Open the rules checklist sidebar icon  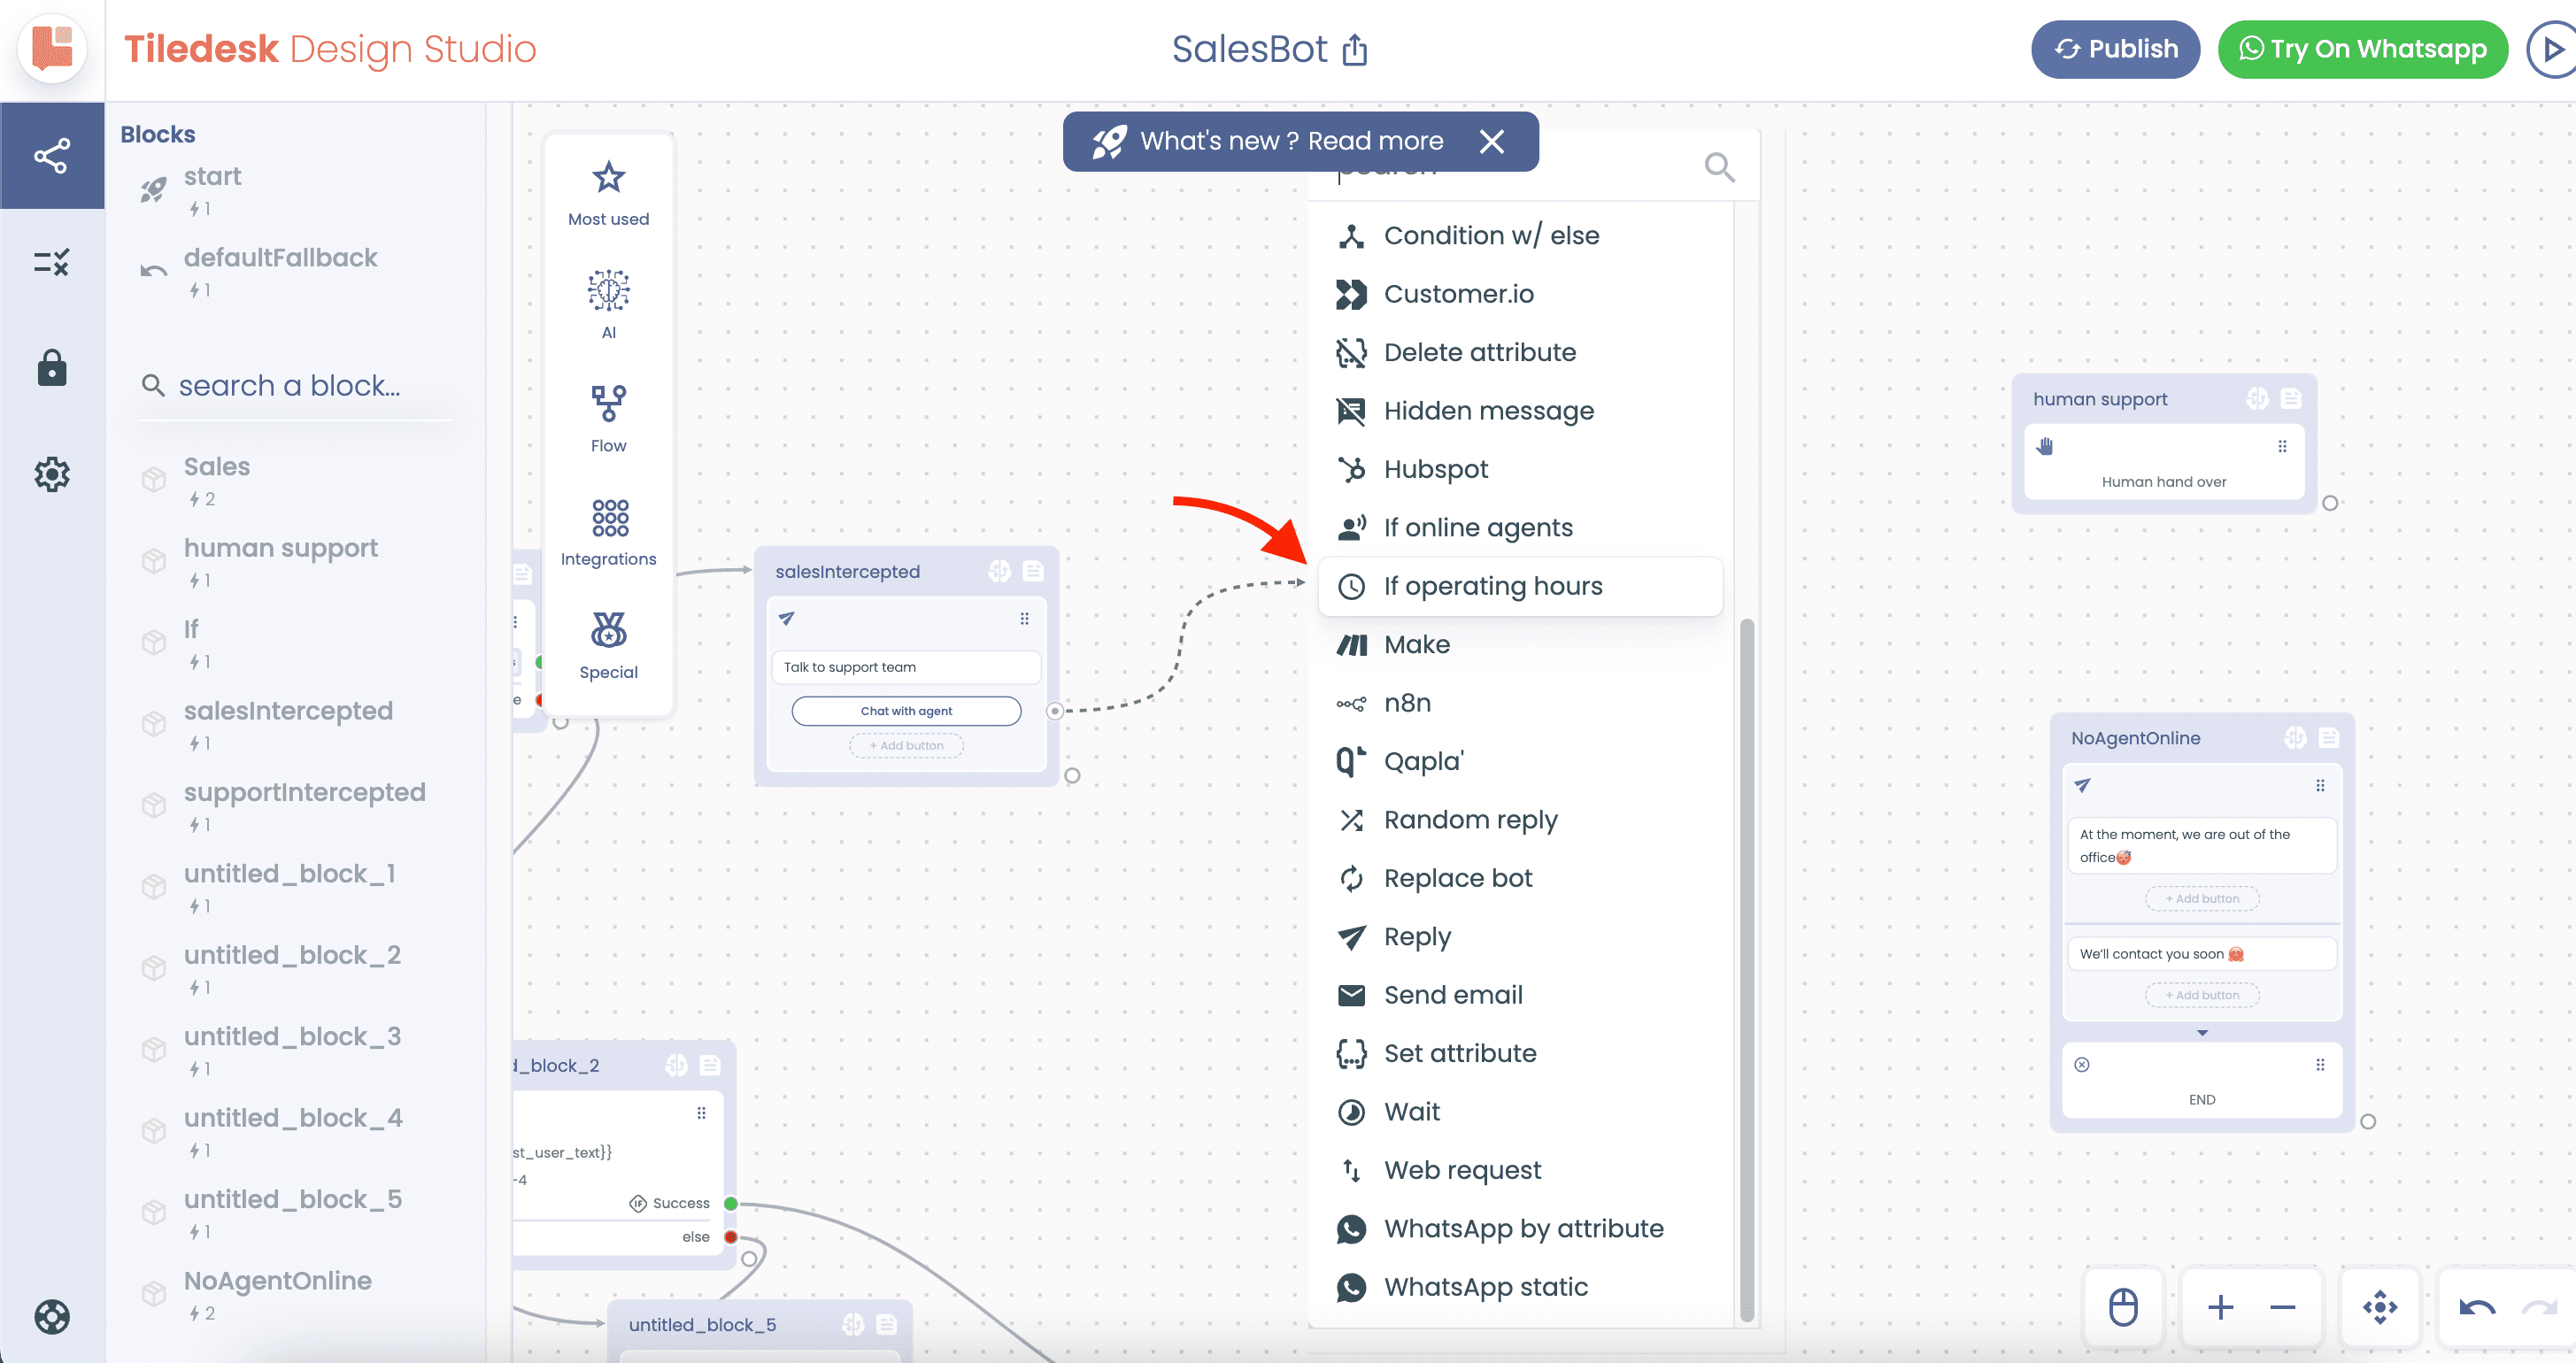click(x=52, y=262)
